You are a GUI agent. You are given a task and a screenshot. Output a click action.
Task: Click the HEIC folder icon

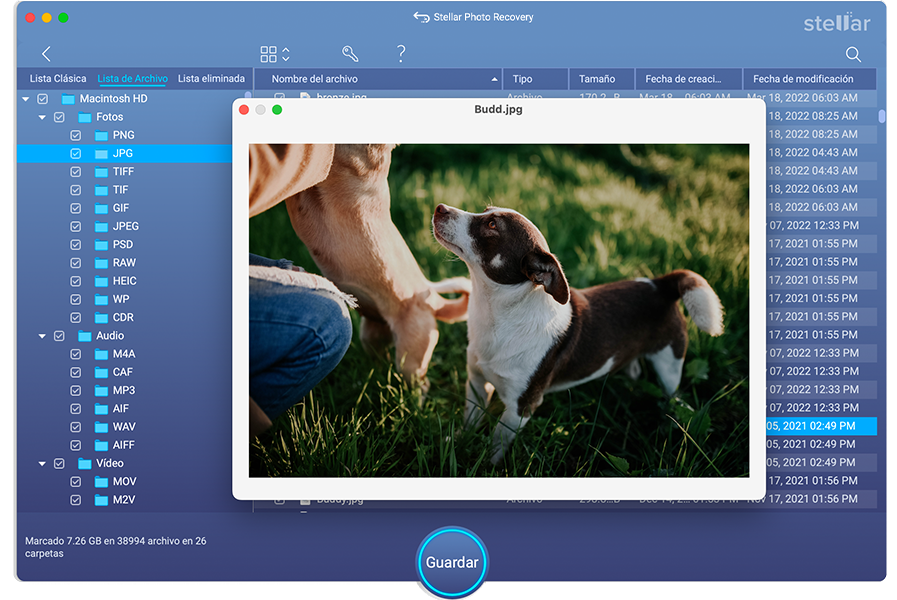click(x=101, y=281)
